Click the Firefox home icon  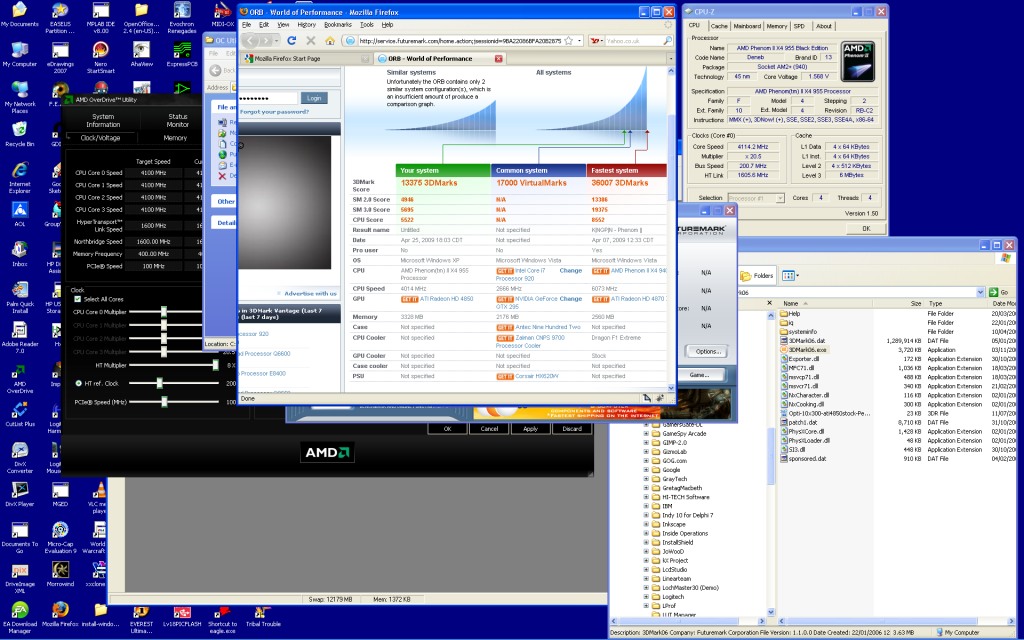coord(329,41)
